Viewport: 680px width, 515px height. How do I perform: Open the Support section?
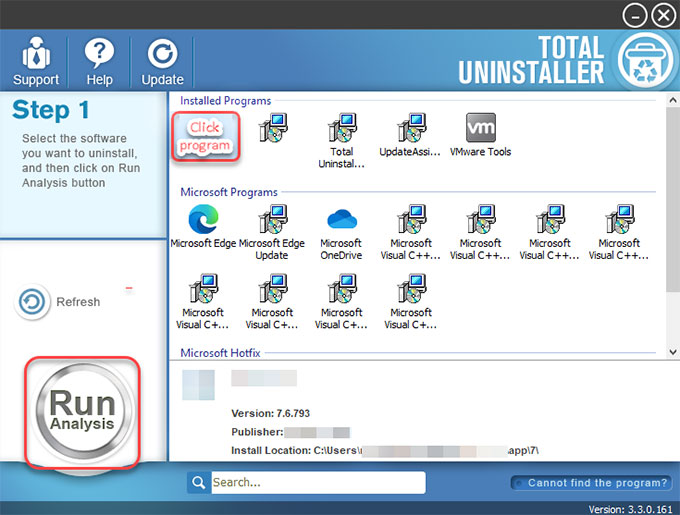[36, 61]
